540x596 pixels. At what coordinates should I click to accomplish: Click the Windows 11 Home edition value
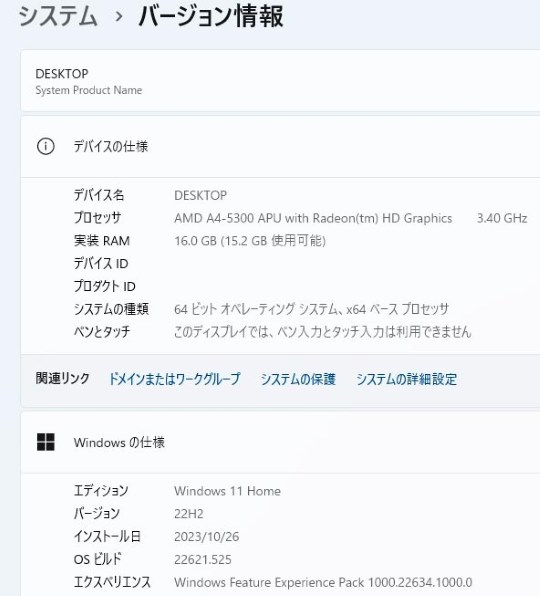coord(227,491)
